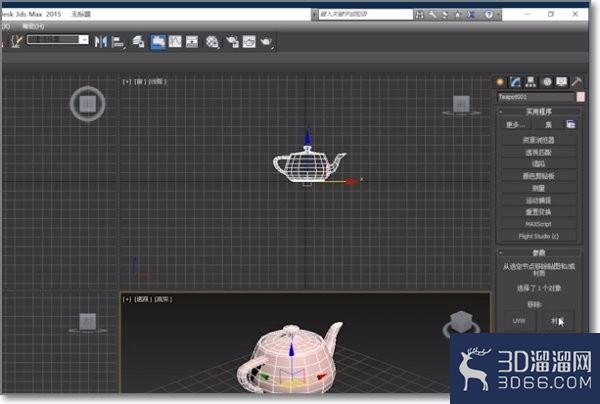Viewport: 600px width, 404px height.
Task: Open the MAXScript utility button
Action: [x=539, y=224]
